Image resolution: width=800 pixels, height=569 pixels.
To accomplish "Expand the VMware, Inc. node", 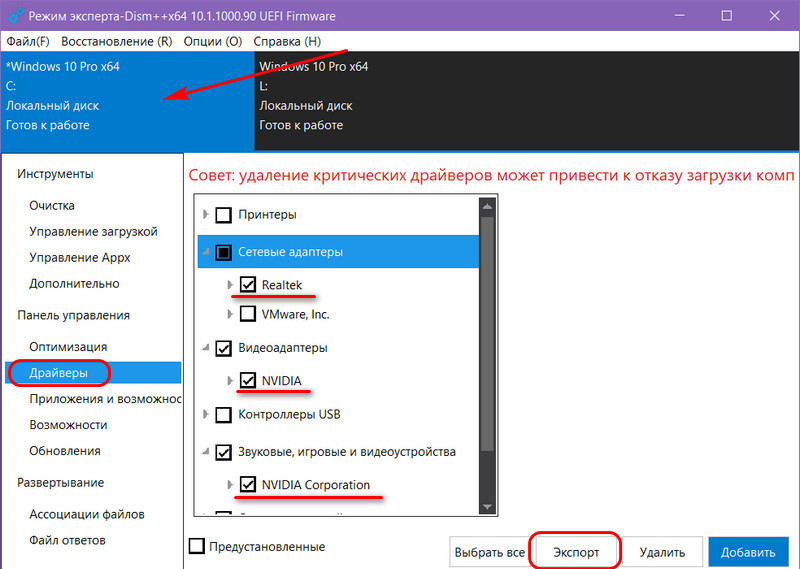I will [230, 314].
